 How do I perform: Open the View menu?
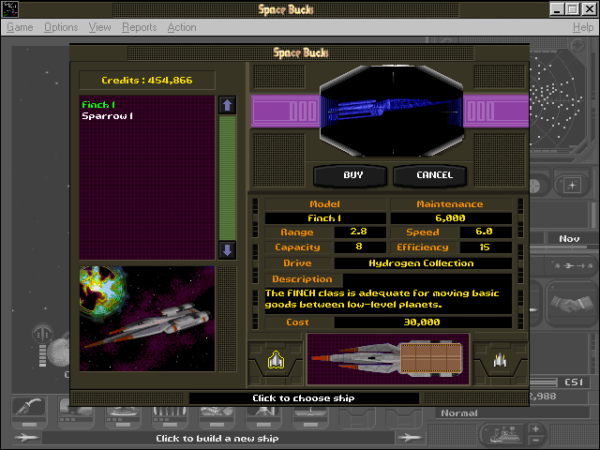(100, 27)
